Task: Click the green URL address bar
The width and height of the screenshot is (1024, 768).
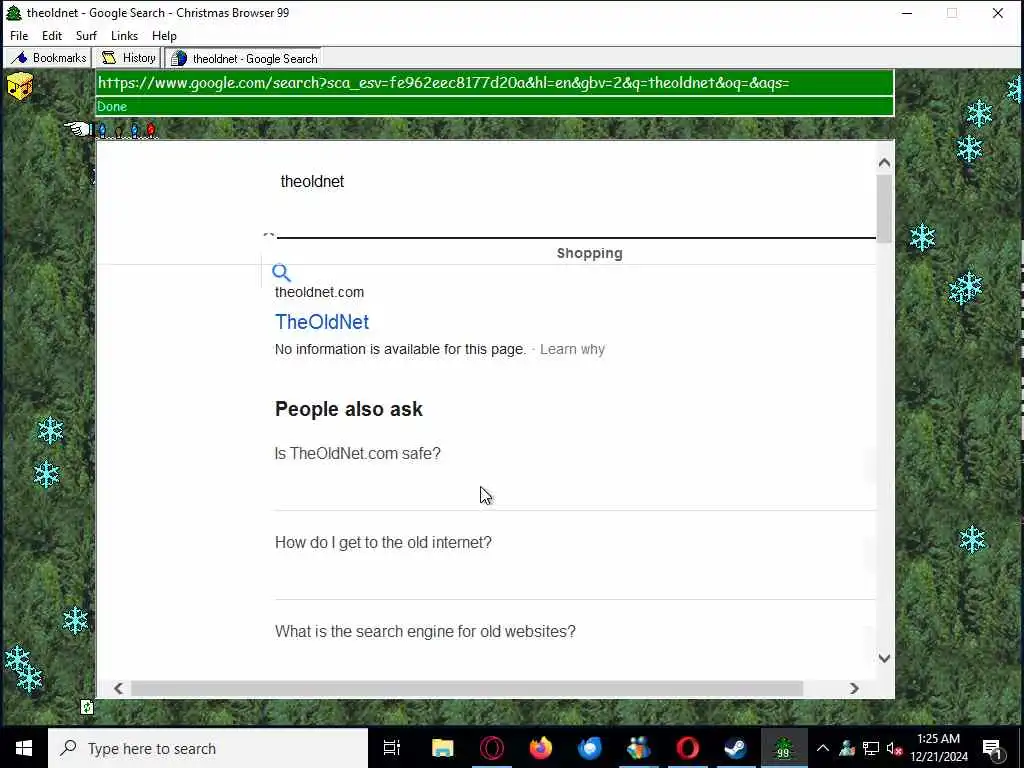Action: (x=494, y=83)
